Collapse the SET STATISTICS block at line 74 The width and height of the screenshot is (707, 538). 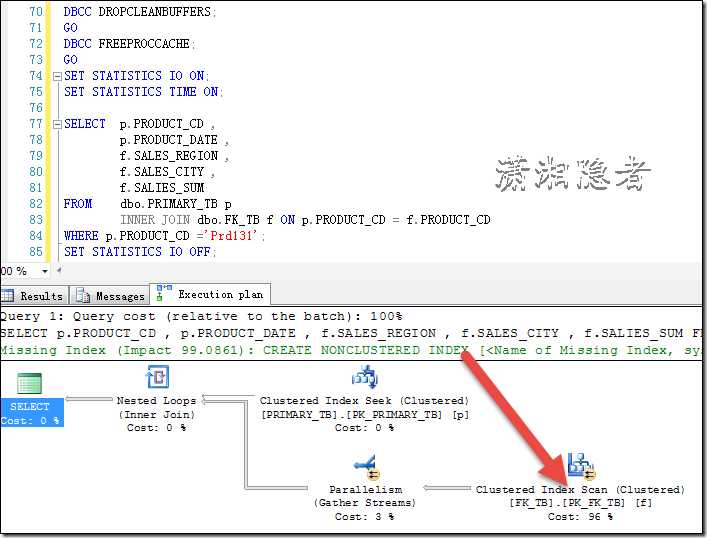[x=57, y=76]
